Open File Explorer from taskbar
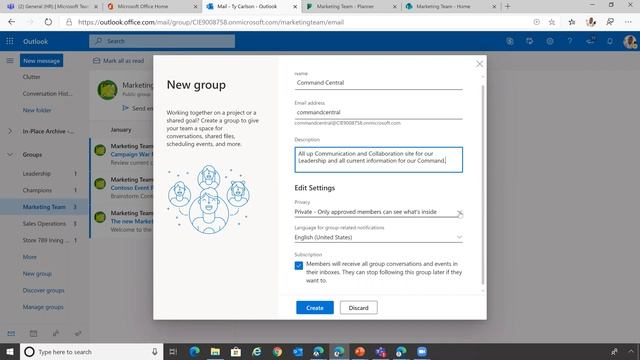The height and width of the screenshot is (360, 640). [x=215, y=352]
